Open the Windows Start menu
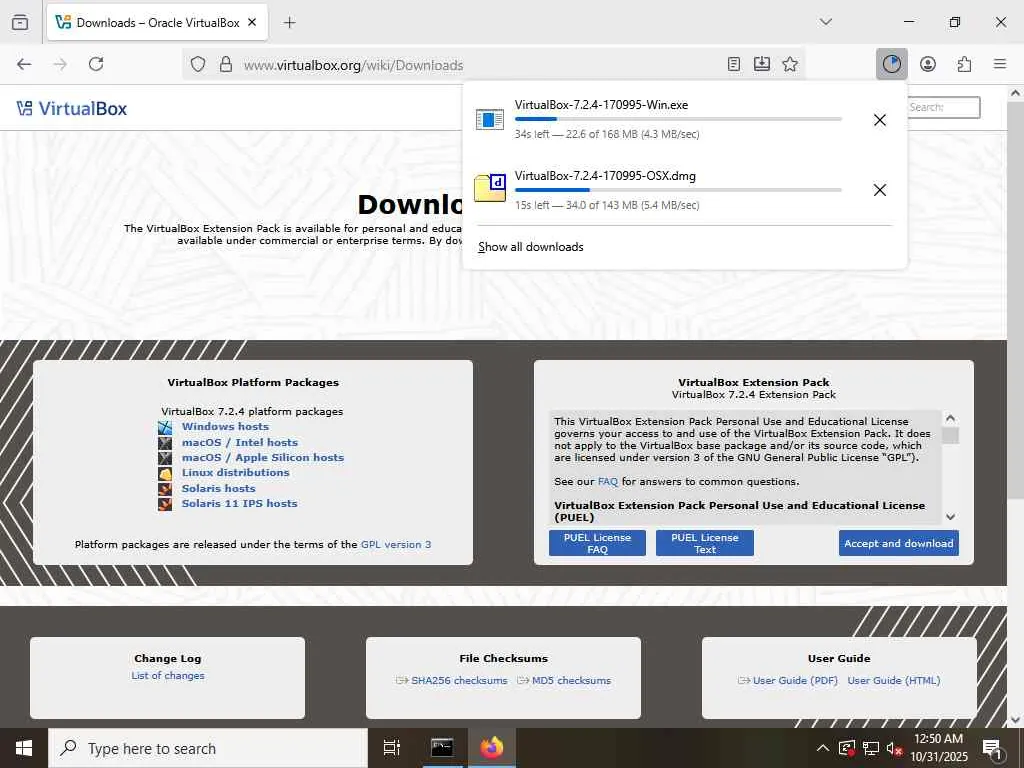1024x768 pixels. tap(24, 748)
